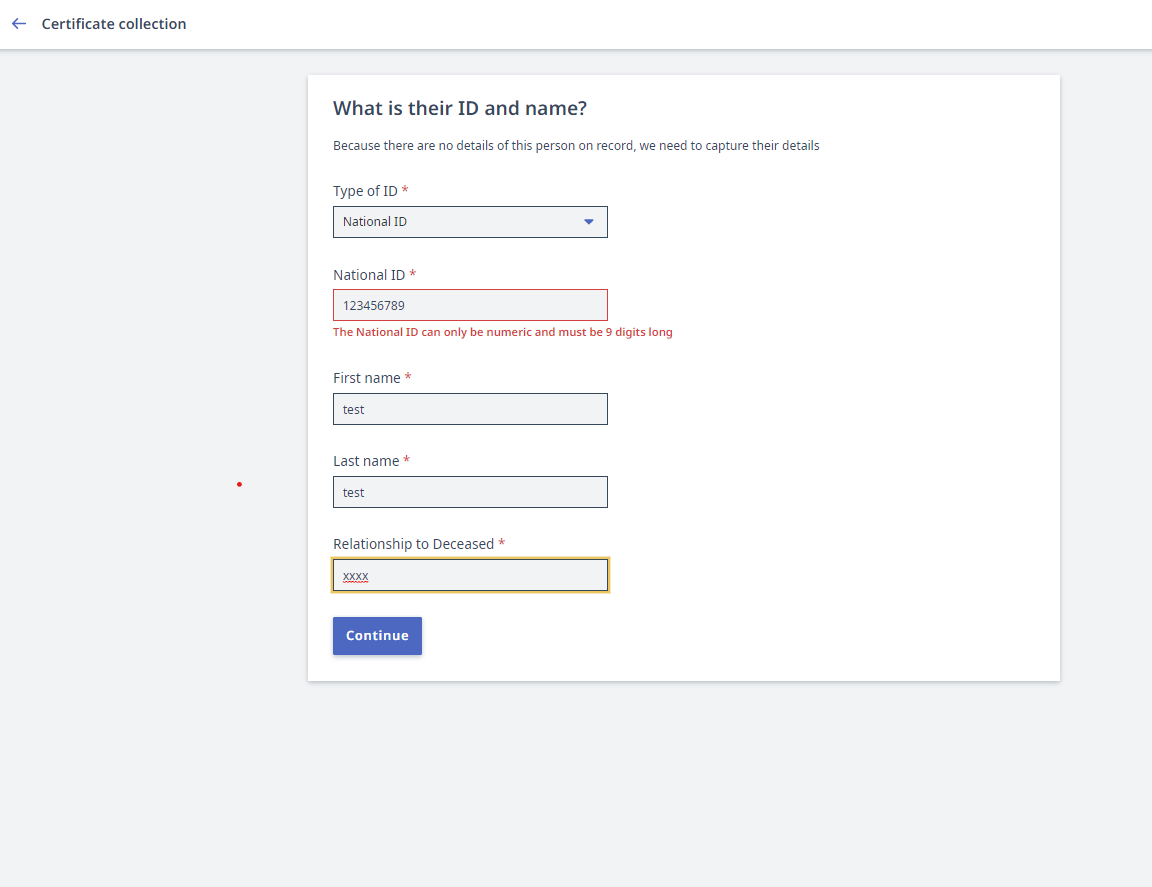The image size is (1152, 887).
Task: Click the asterisk beside Last name
Action: point(405,460)
